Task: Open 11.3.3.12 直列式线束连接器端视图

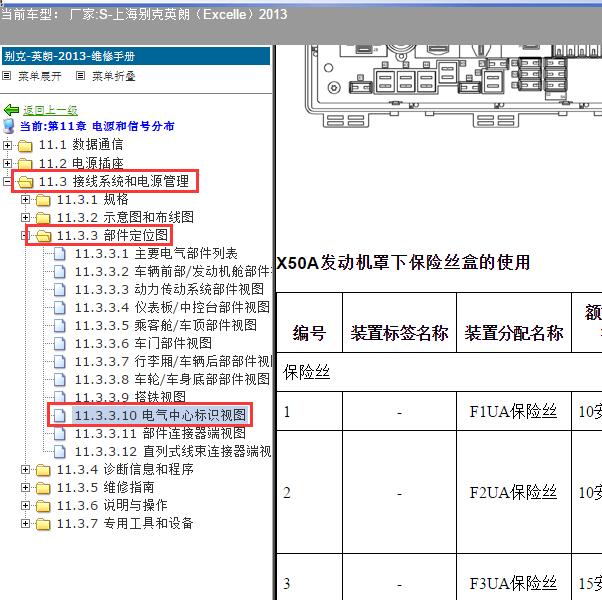Action: [173, 451]
